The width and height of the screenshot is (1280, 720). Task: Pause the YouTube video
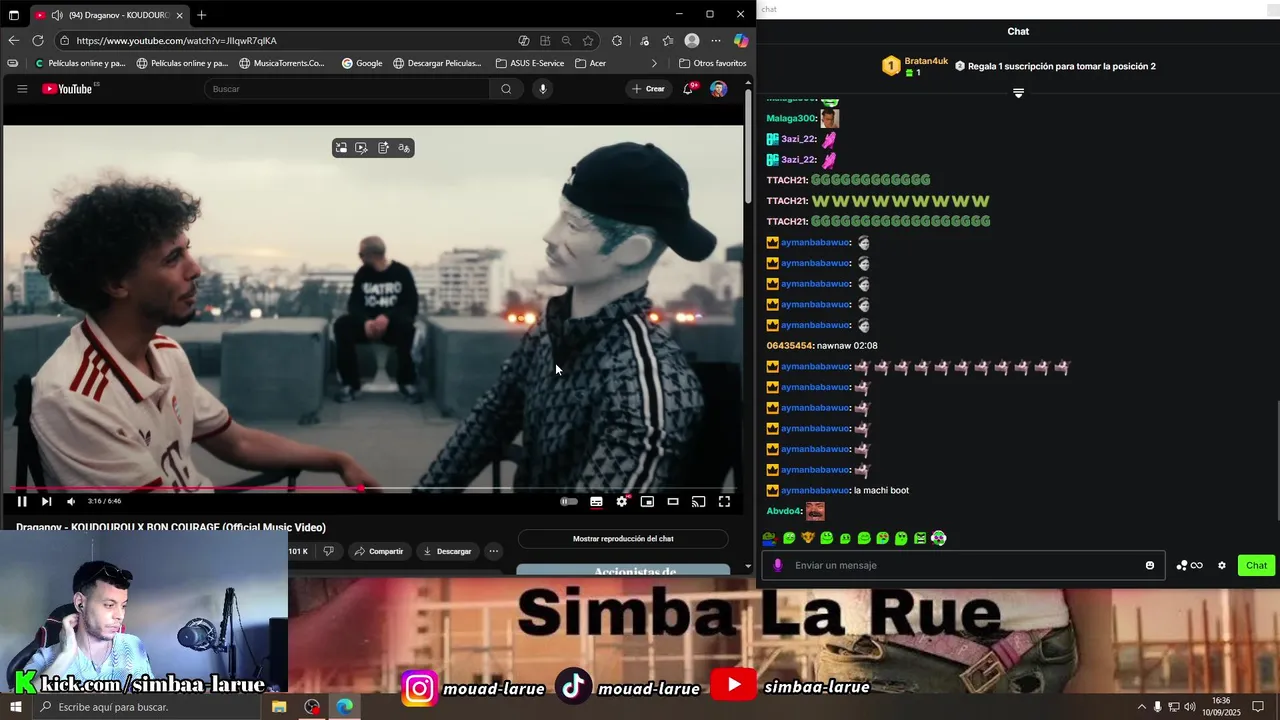click(22, 502)
